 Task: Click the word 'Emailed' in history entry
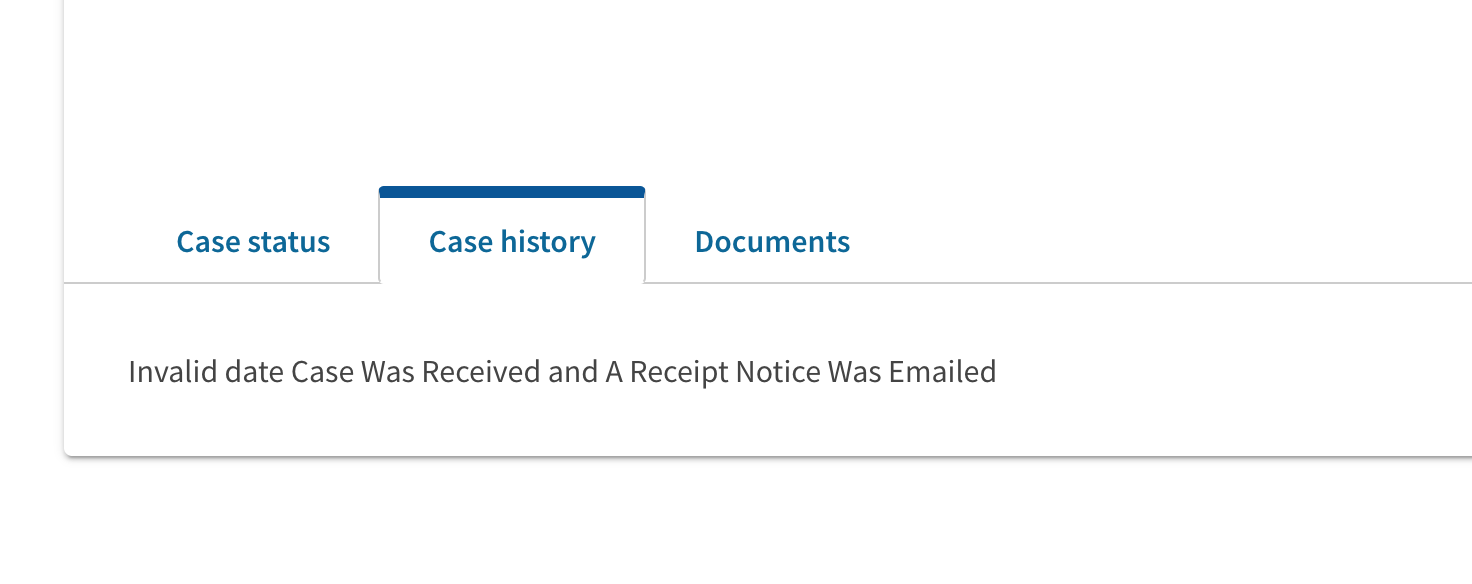coord(942,372)
